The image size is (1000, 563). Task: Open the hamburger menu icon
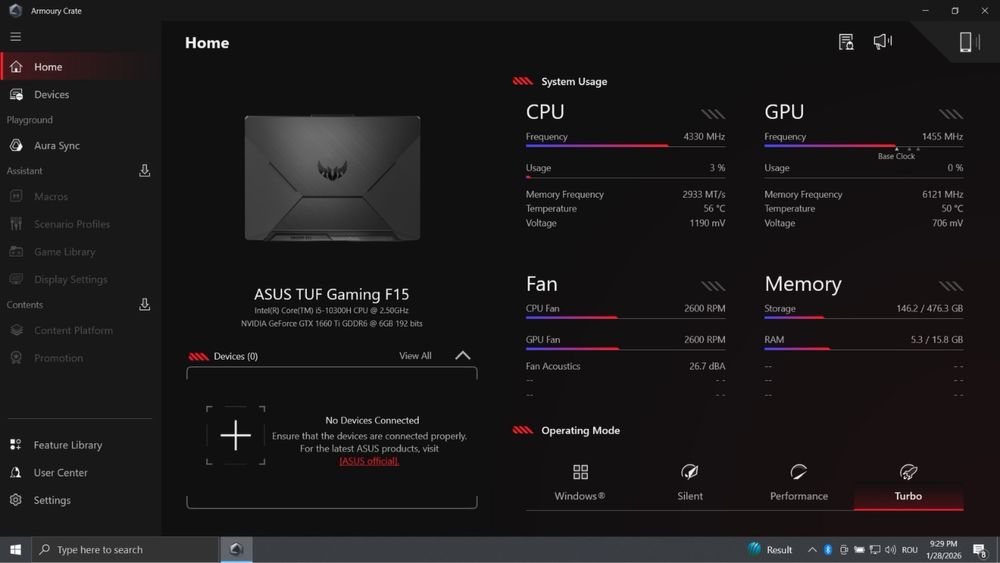pos(15,37)
